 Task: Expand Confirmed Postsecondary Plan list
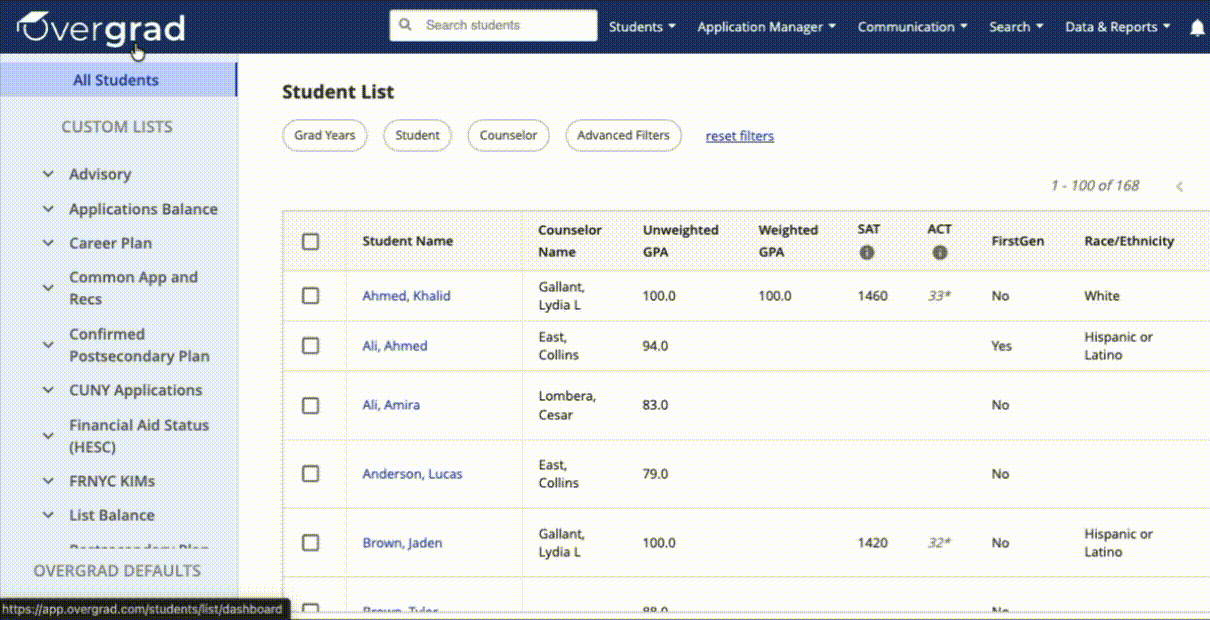click(x=48, y=345)
